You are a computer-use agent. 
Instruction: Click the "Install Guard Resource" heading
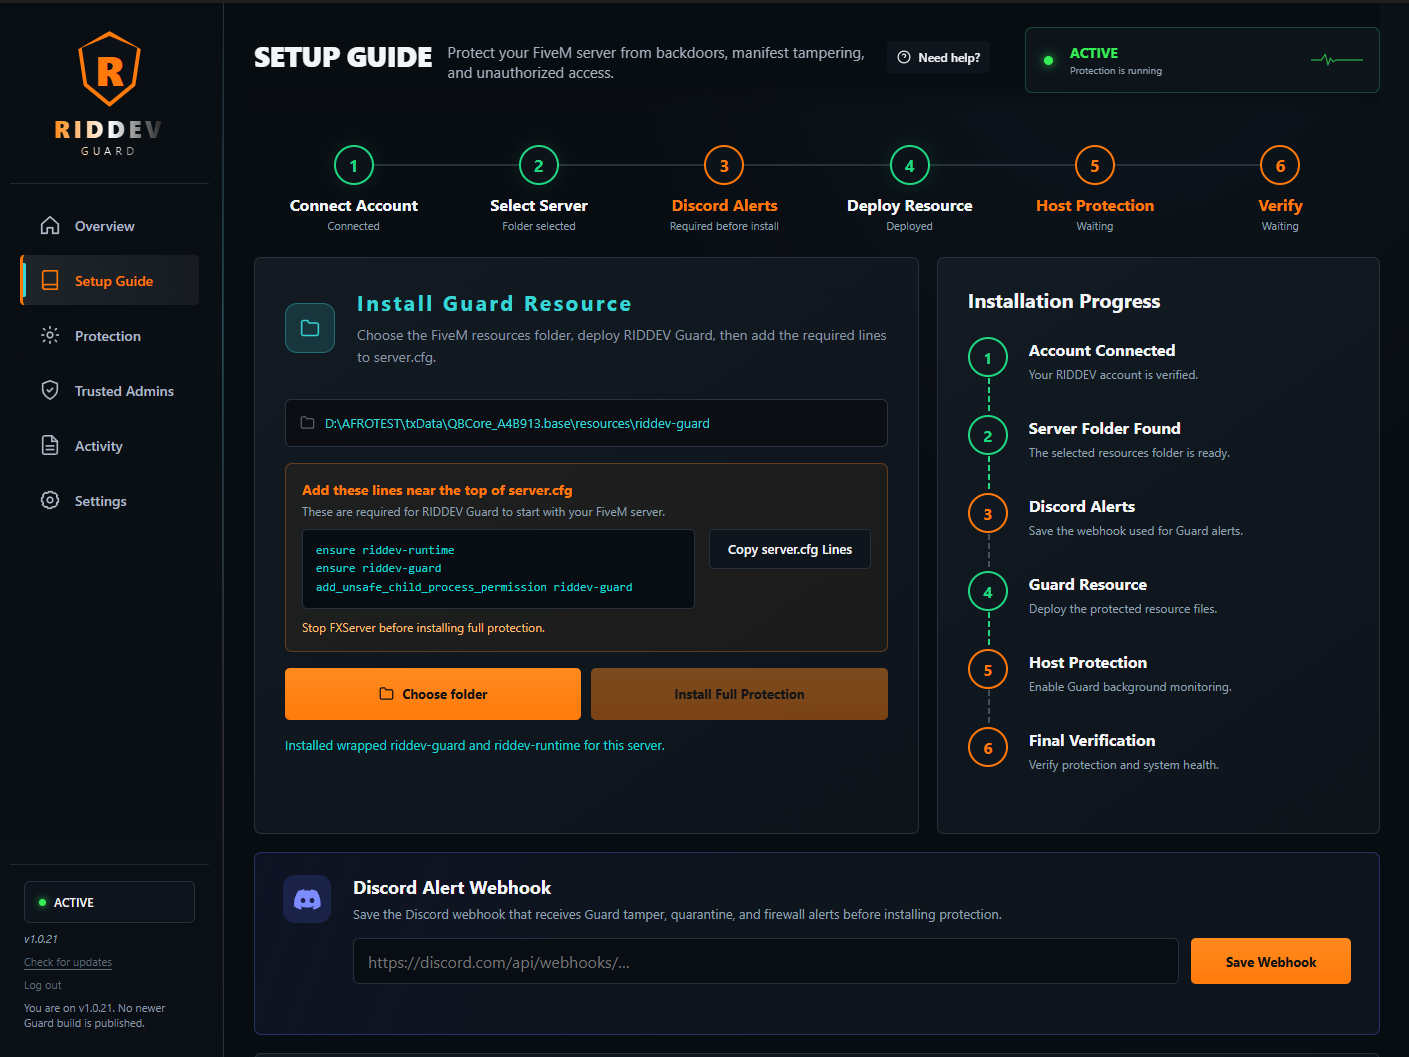tap(494, 304)
